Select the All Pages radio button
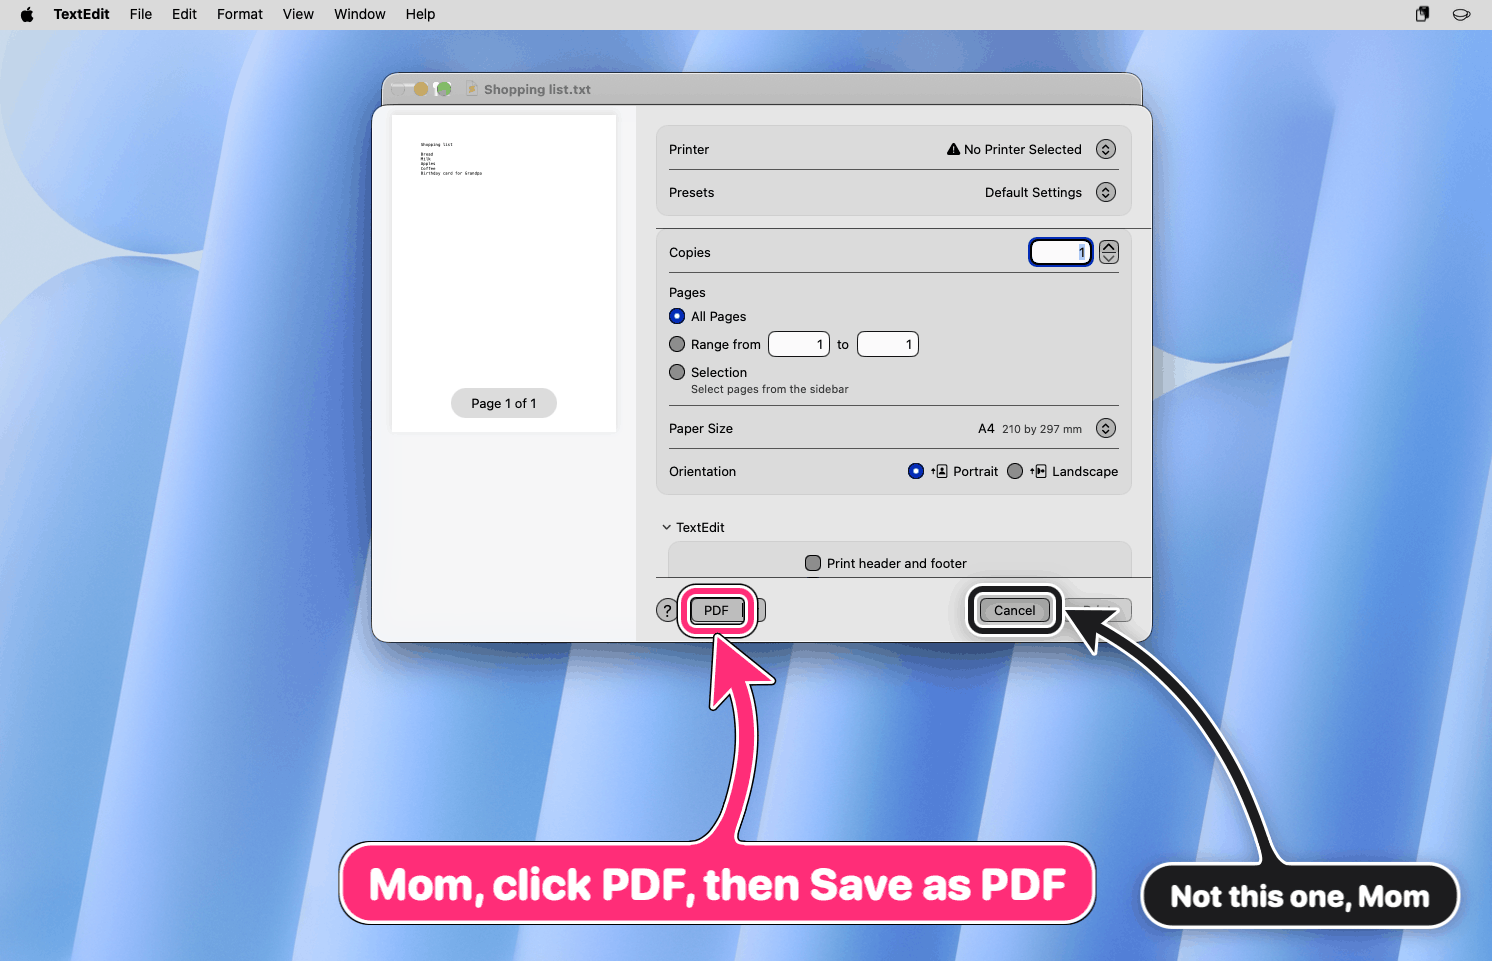Image resolution: width=1492 pixels, height=961 pixels. [x=677, y=316]
